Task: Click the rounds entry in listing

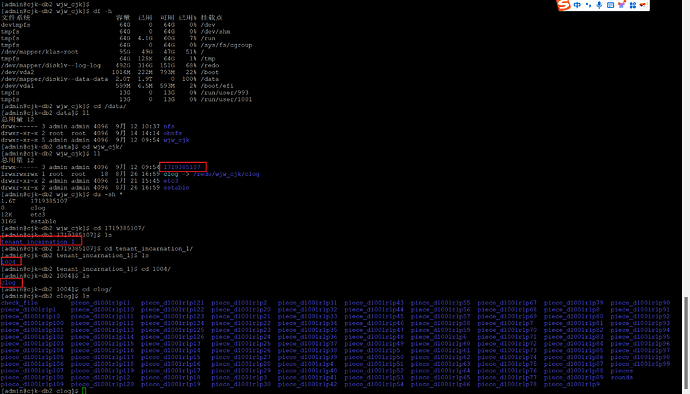Action: coord(622,377)
